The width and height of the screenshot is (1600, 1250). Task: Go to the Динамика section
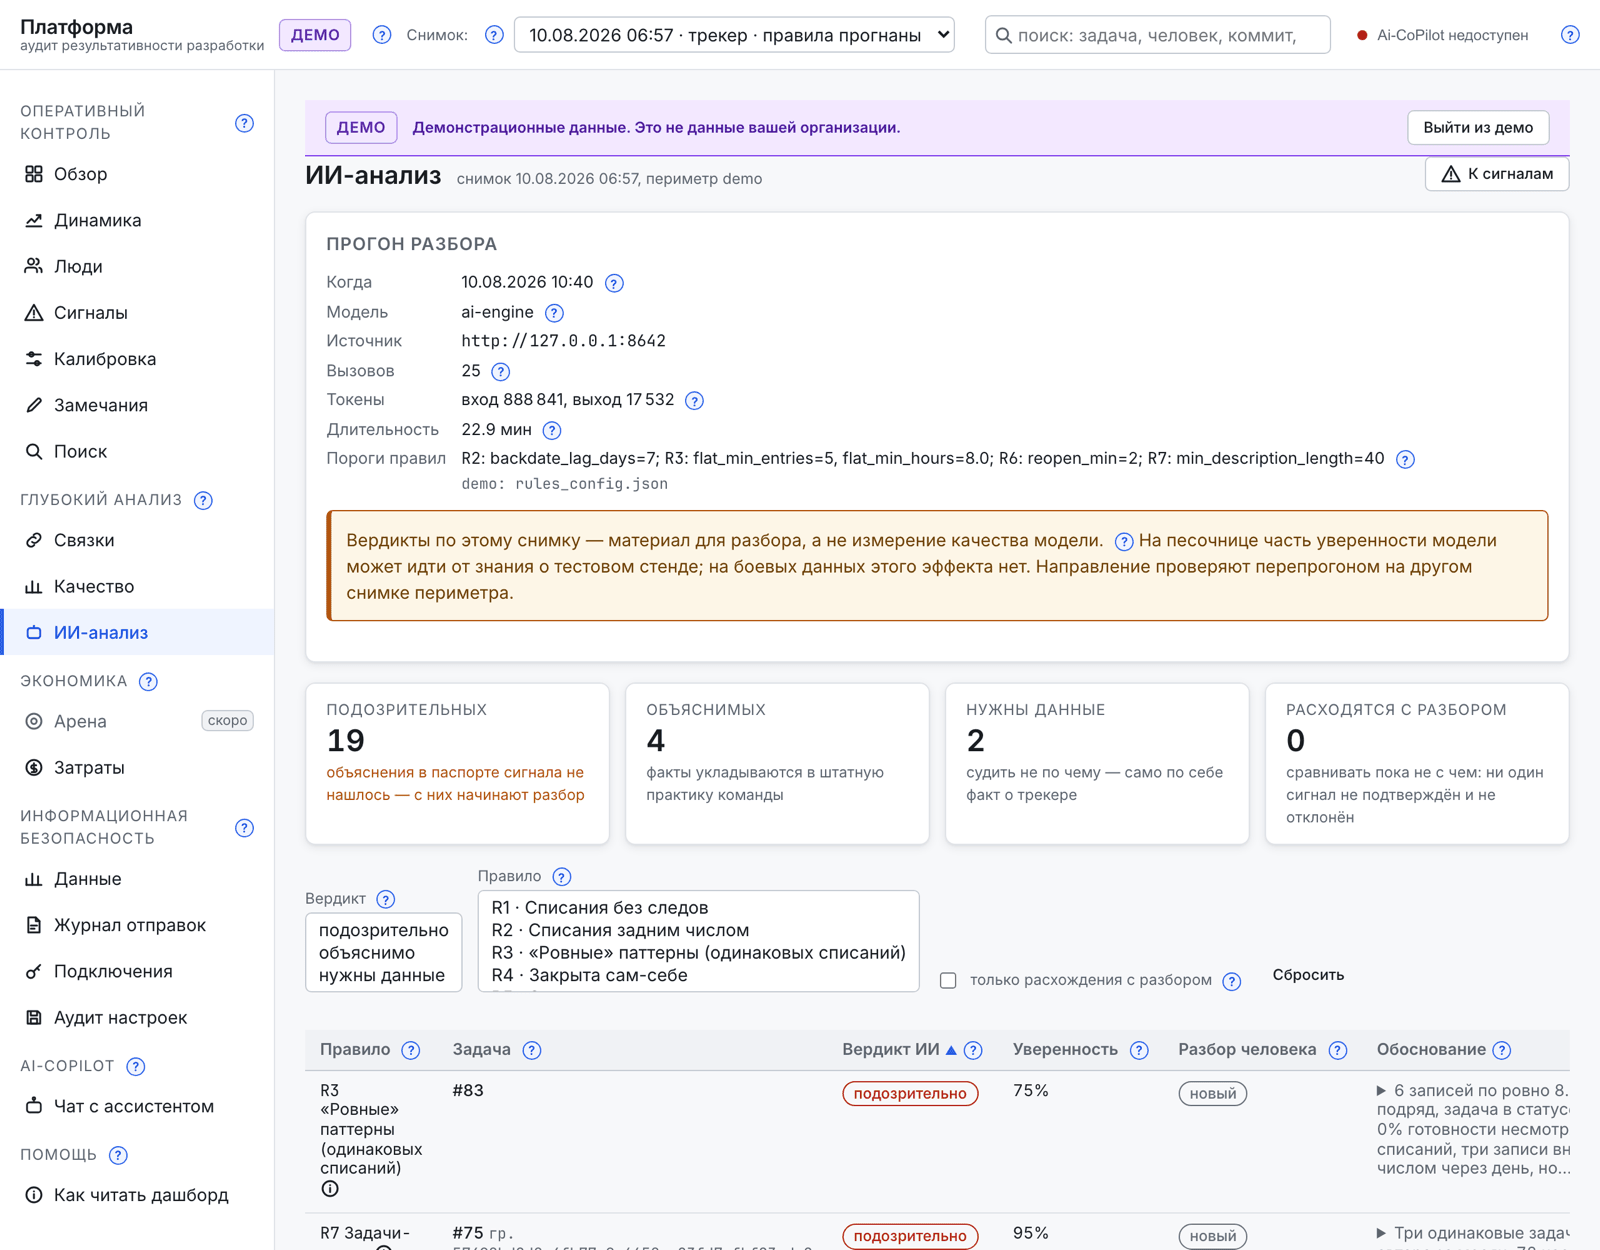pyautogui.click(x=137, y=220)
